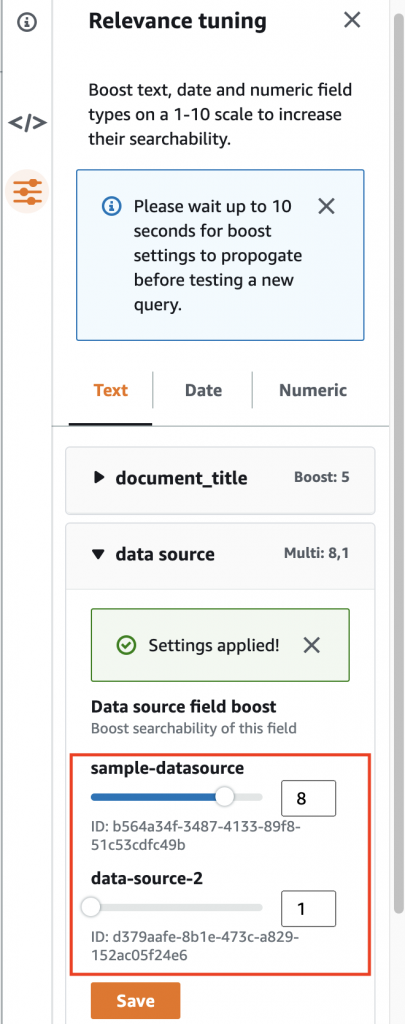The height and width of the screenshot is (1024, 405).
Task: Switch to the Date tab
Action: [x=203, y=391]
